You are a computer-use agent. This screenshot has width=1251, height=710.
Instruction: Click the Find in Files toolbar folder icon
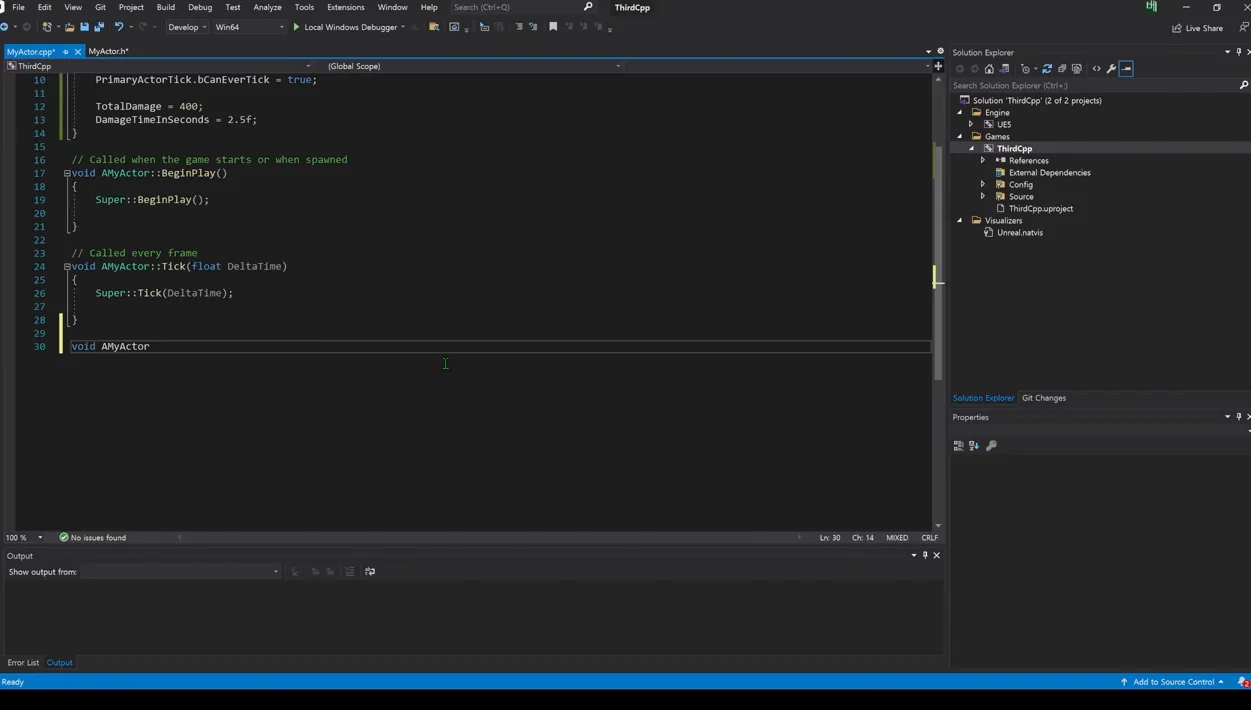[434, 27]
